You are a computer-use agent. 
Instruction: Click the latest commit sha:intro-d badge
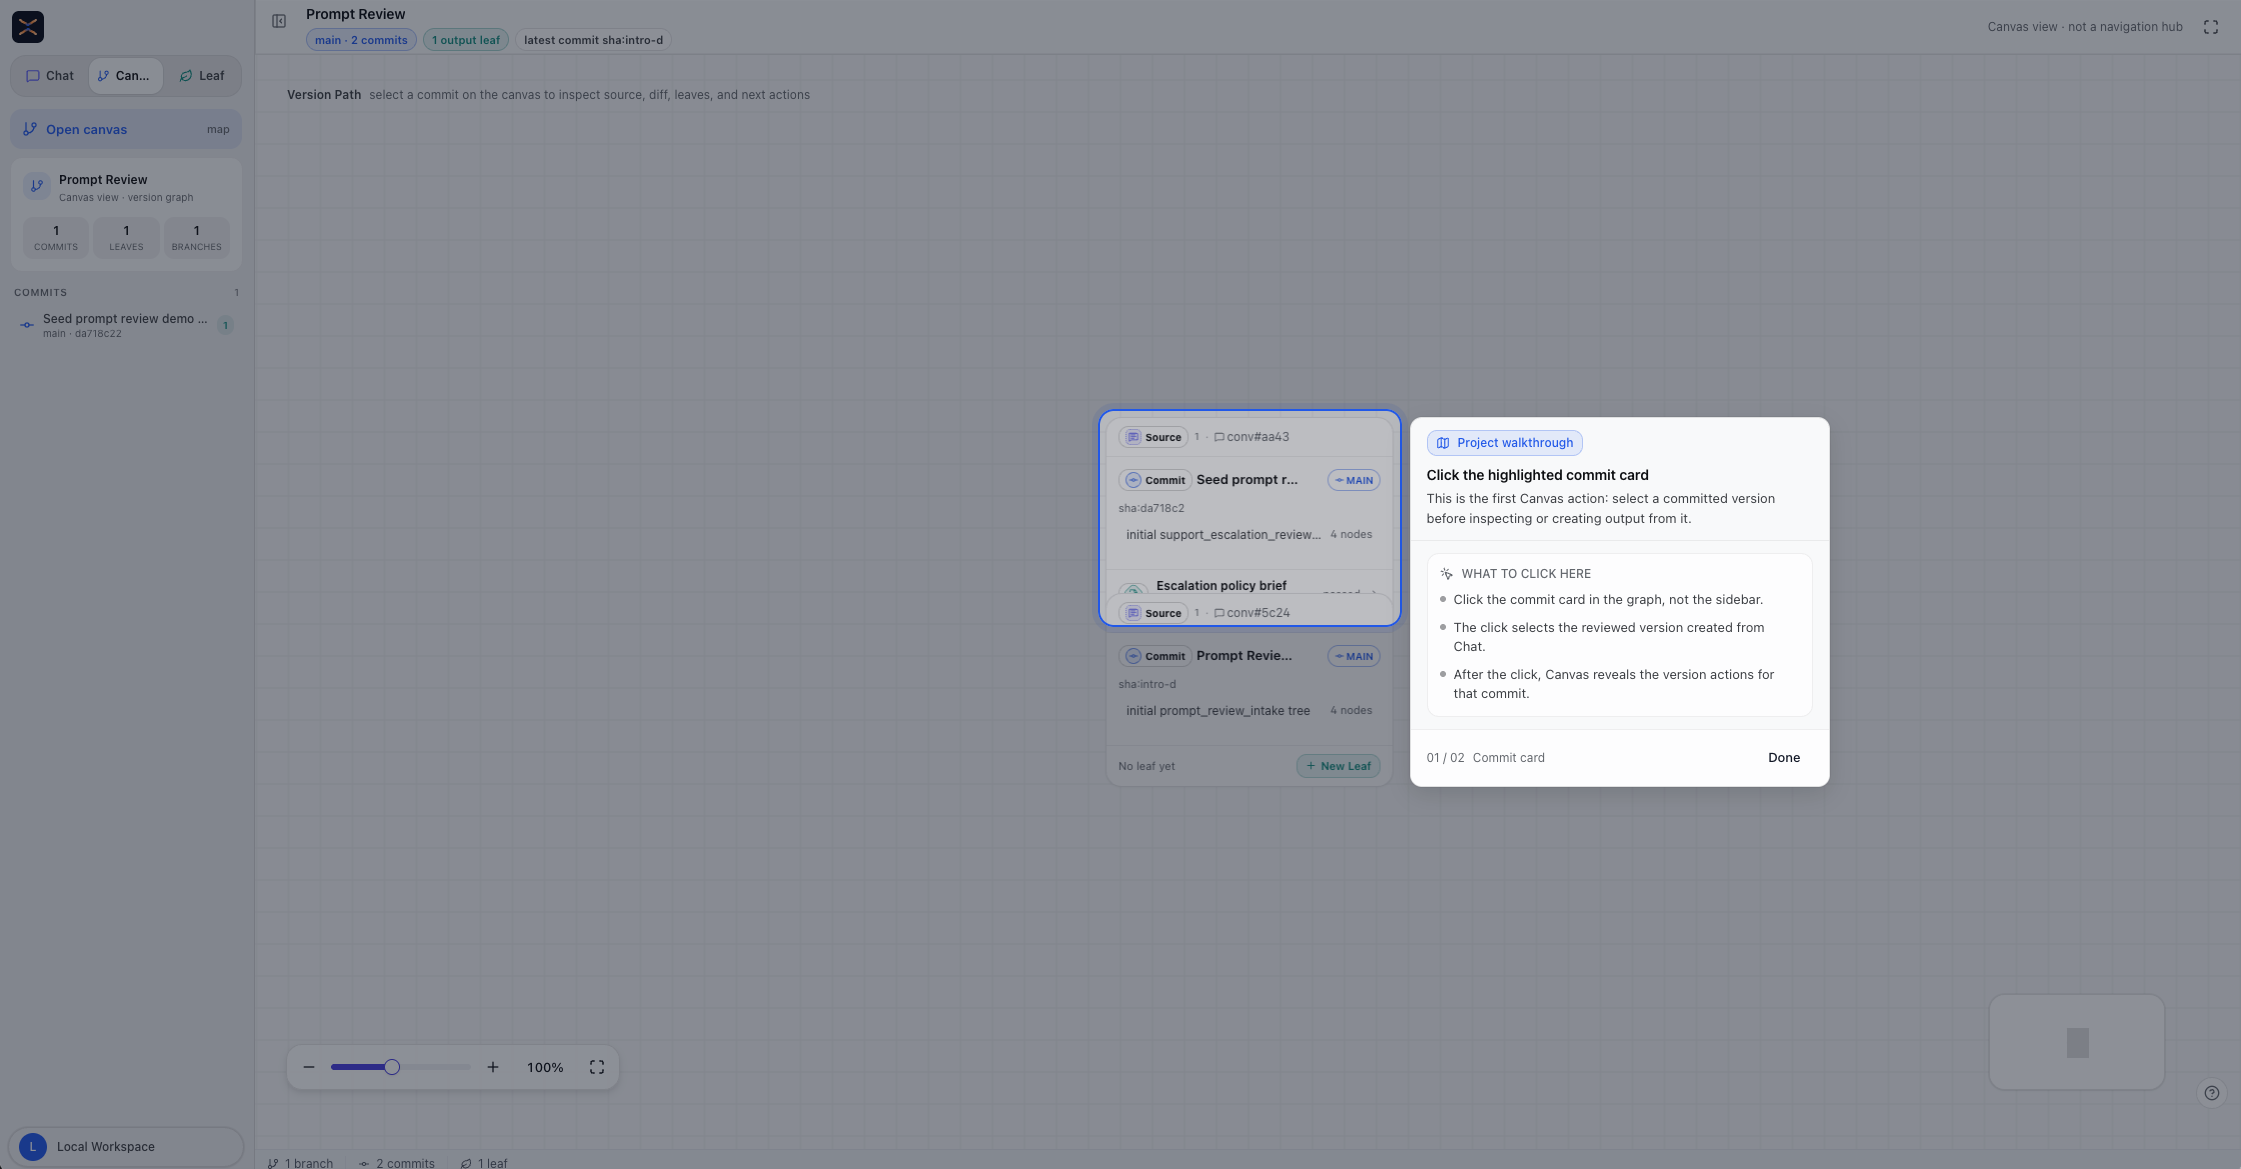click(x=593, y=40)
